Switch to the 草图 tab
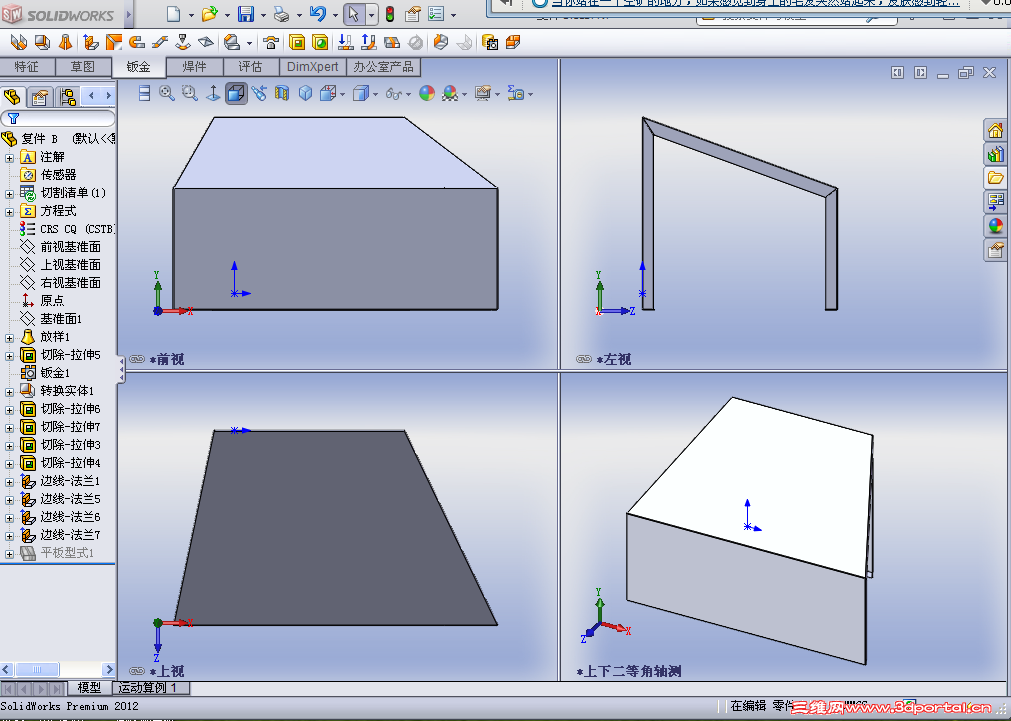 (83, 67)
